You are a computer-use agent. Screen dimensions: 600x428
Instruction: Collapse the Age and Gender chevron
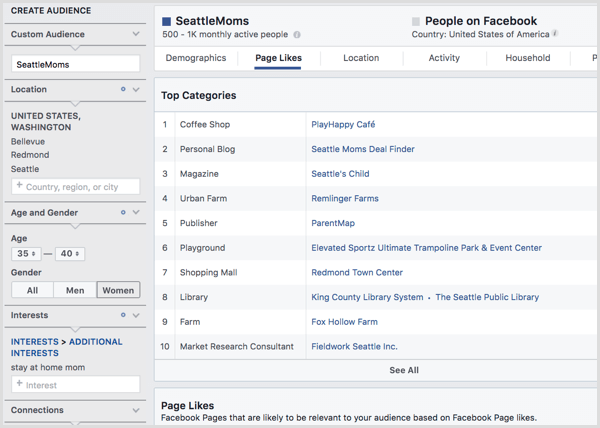pos(136,212)
